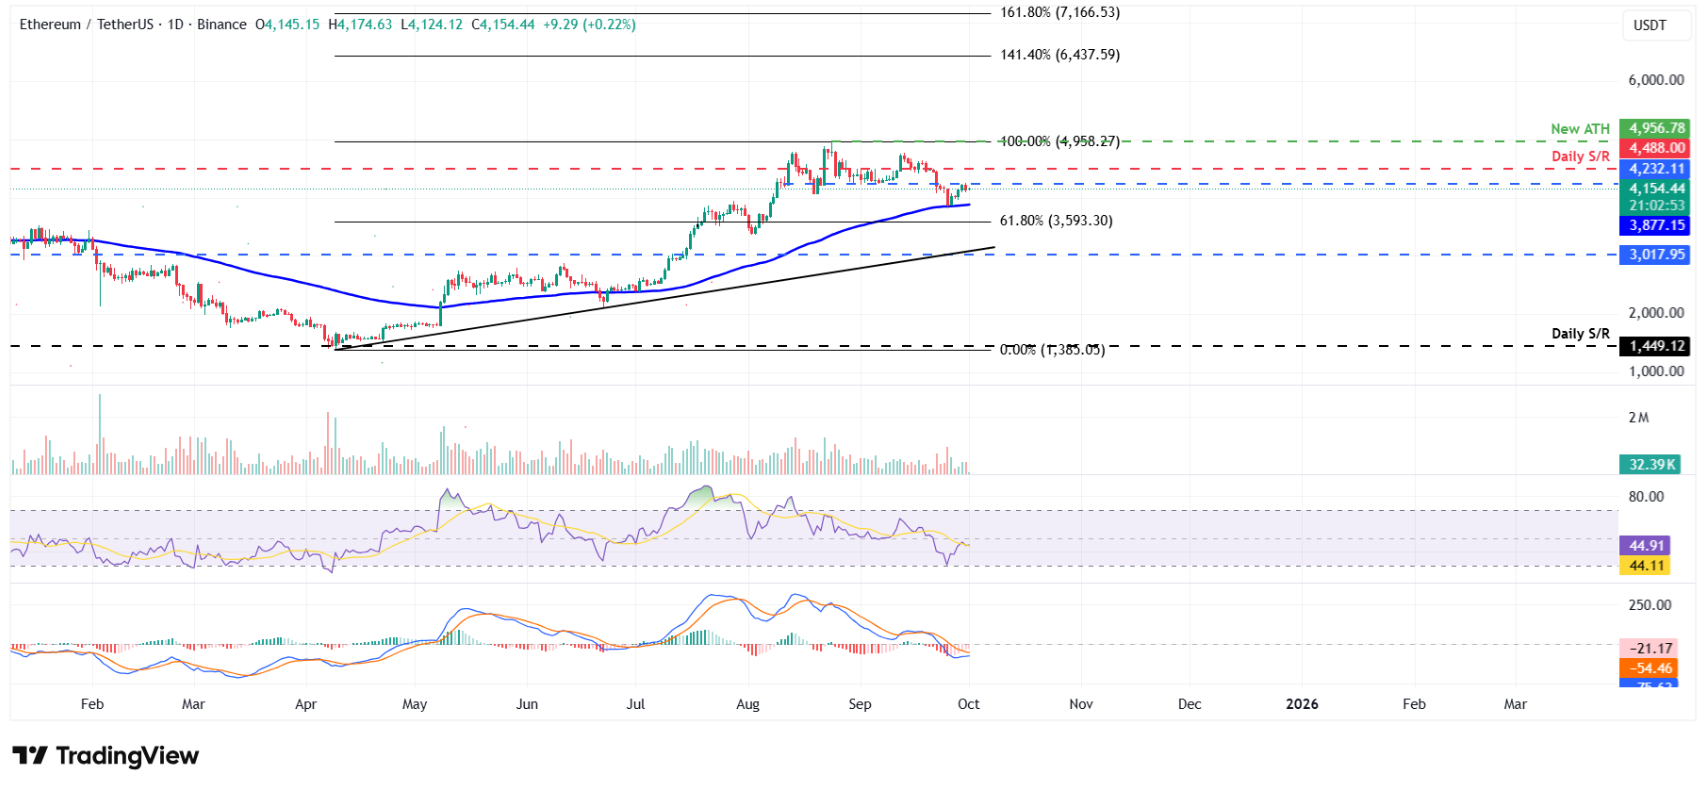This screenshot has width=1704, height=790.
Task: Click the Oct marker on time axis
Action: pyautogui.click(x=968, y=704)
